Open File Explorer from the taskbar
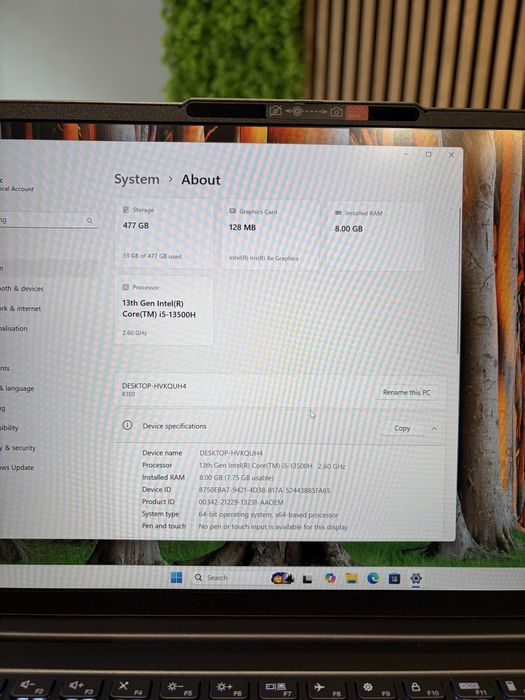This screenshot has width=525, height=700. [x=352, y=579]
